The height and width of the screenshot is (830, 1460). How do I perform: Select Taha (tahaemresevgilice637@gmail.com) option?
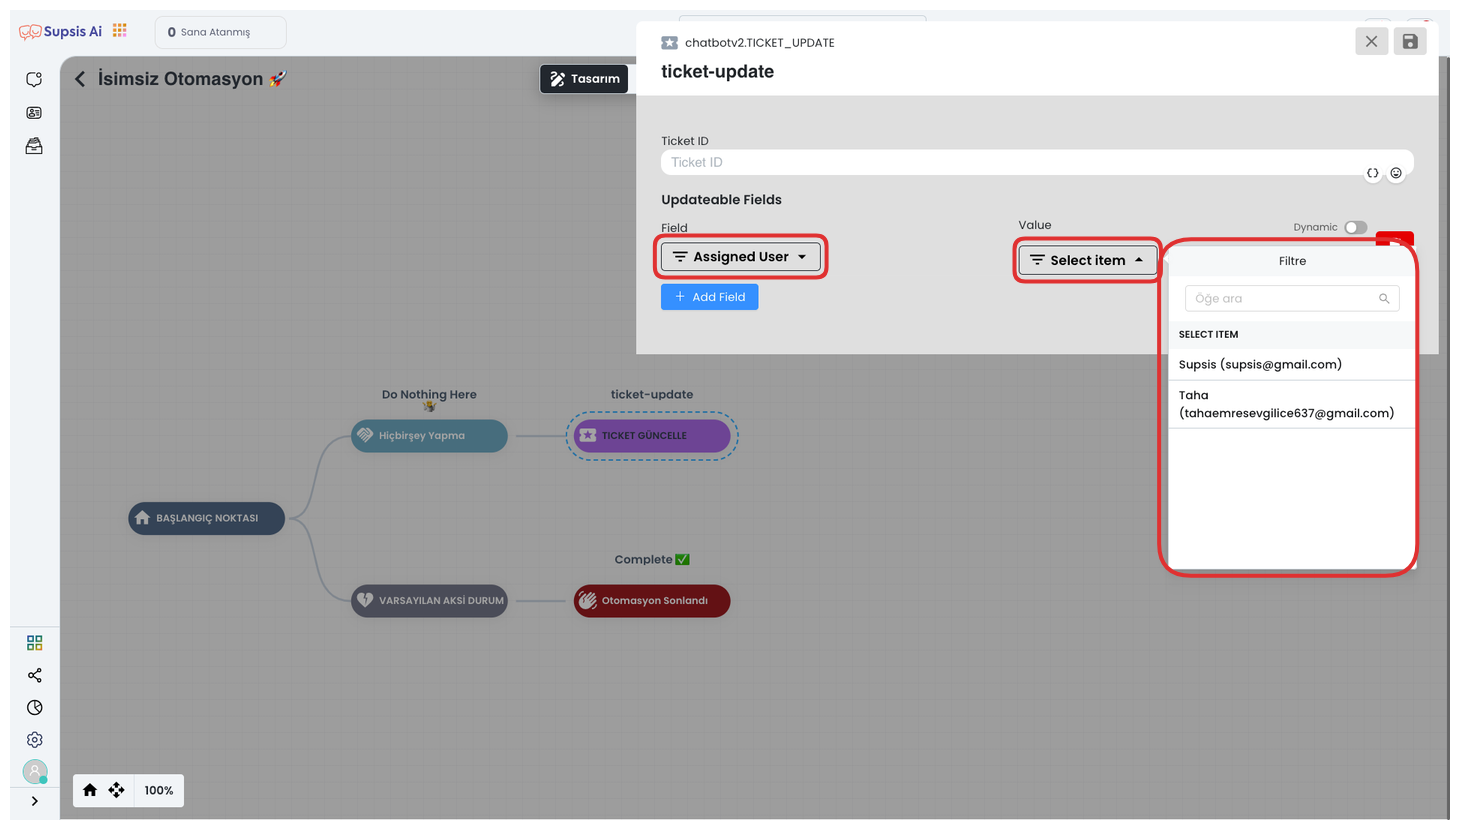tap(1292, 404)
